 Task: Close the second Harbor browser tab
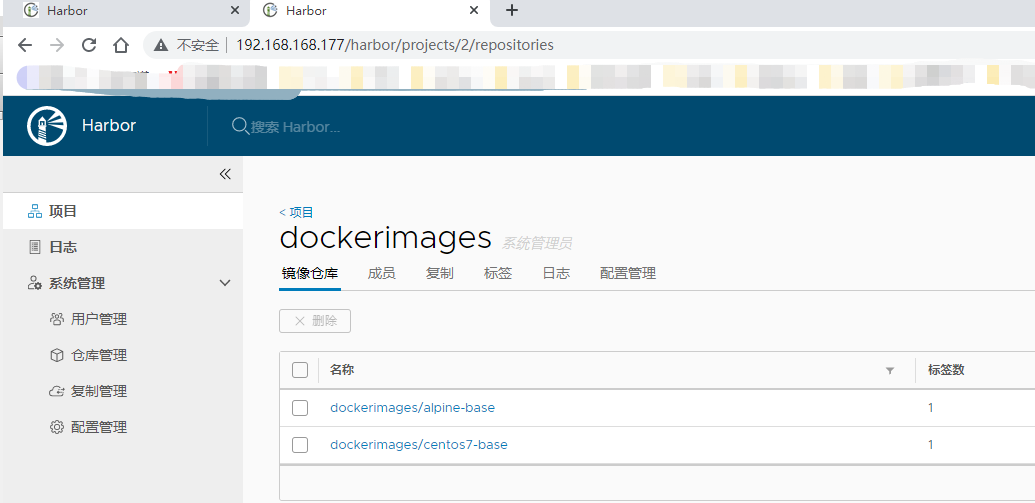(x=474, y=11)
